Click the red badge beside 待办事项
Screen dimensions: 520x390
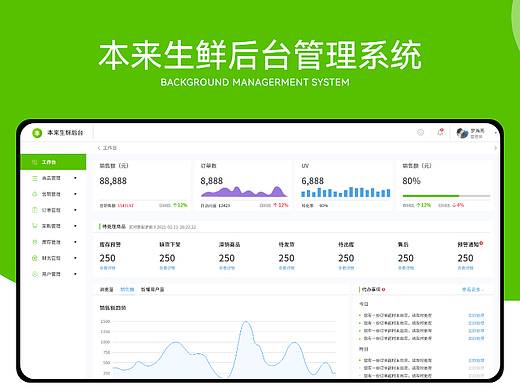coord(383,289)
